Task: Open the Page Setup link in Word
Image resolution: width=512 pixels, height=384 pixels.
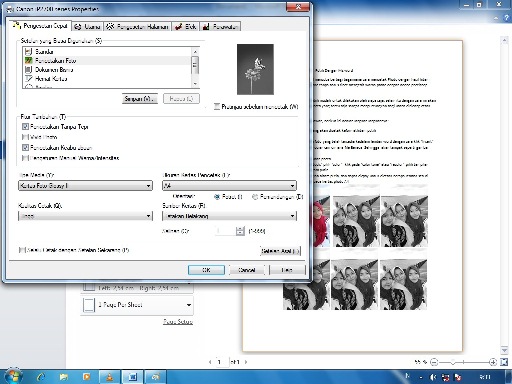Action: coord(178,322)
